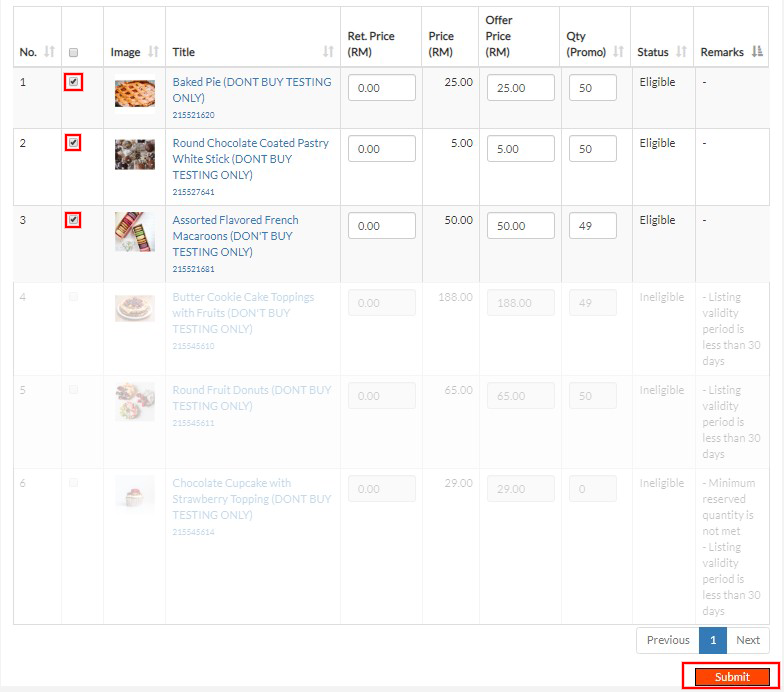
Task: Go to the Next page
Action: [x=748, y=640]
